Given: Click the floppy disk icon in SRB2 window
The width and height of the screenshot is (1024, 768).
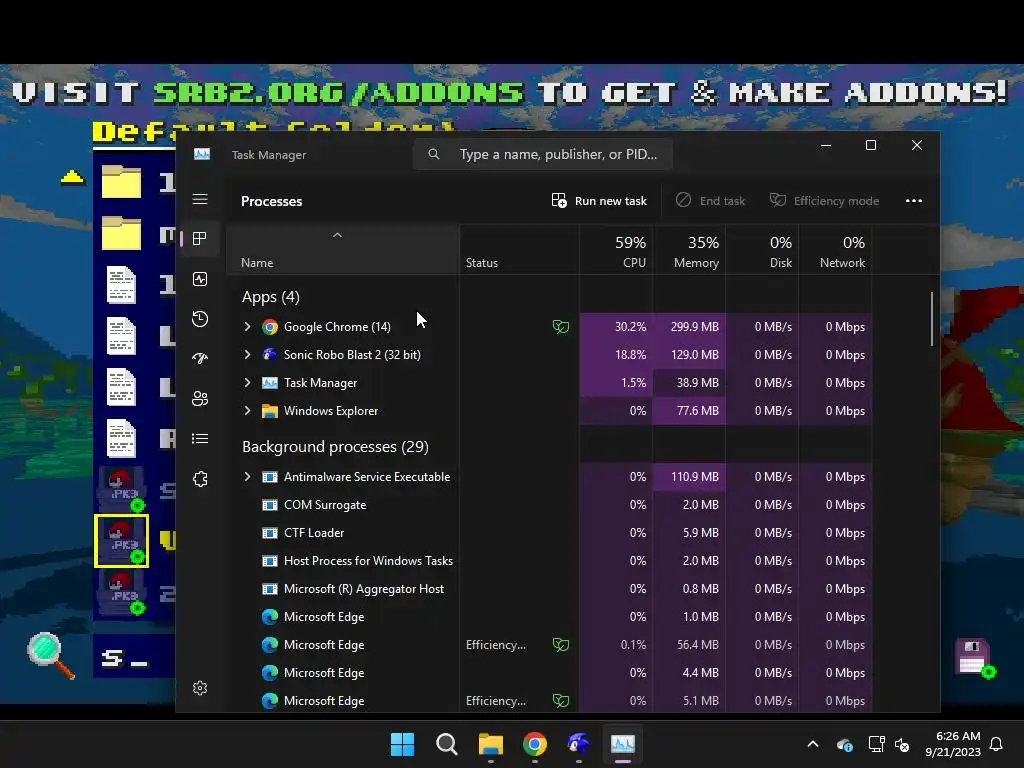Looking at the screenshot, I should click(974, 658).
